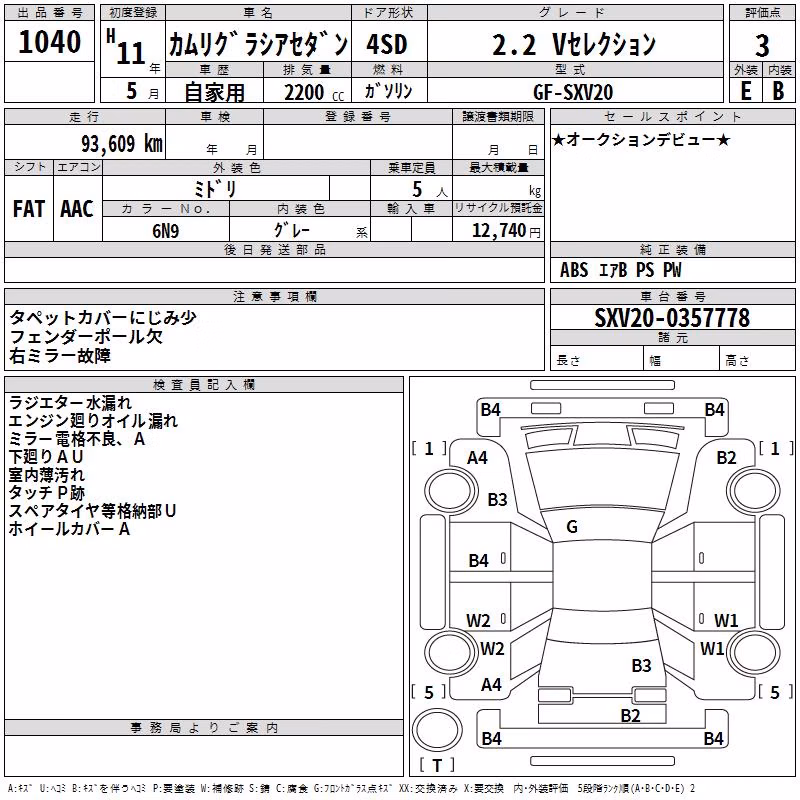The height and width of the screenshot is (800, 800).
Task: Select note 右ミラー故障
Action: tap(60, 356)
